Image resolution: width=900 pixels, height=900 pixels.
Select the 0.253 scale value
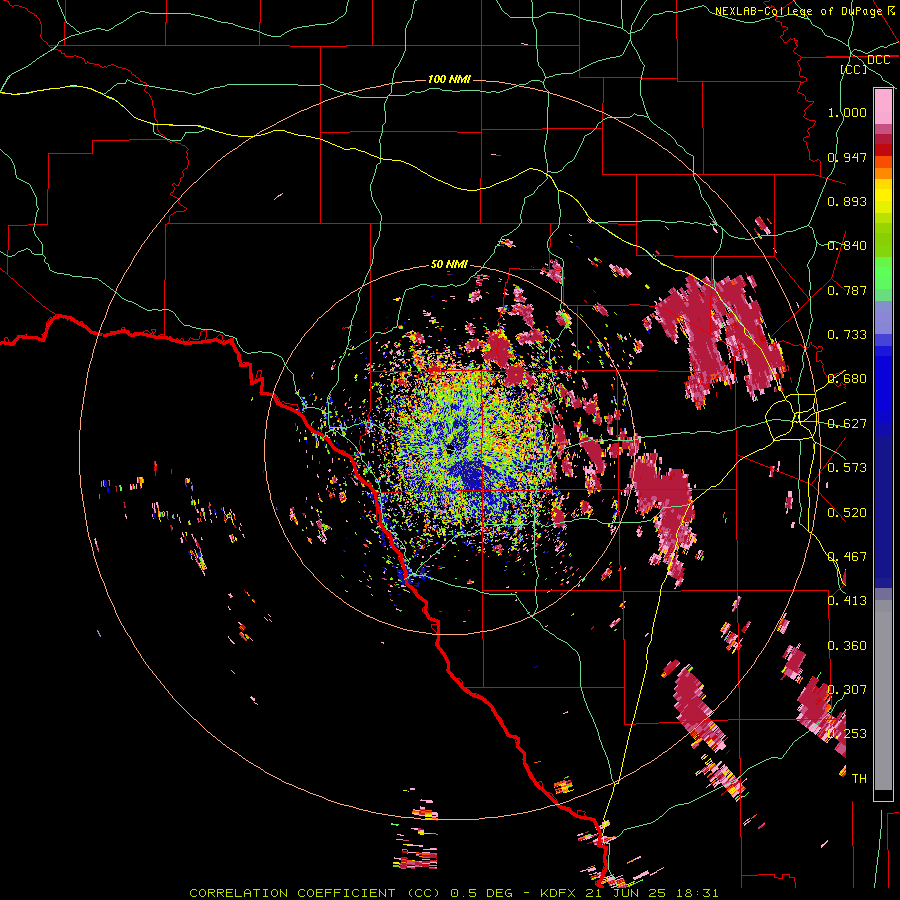(x=847, y=734)
